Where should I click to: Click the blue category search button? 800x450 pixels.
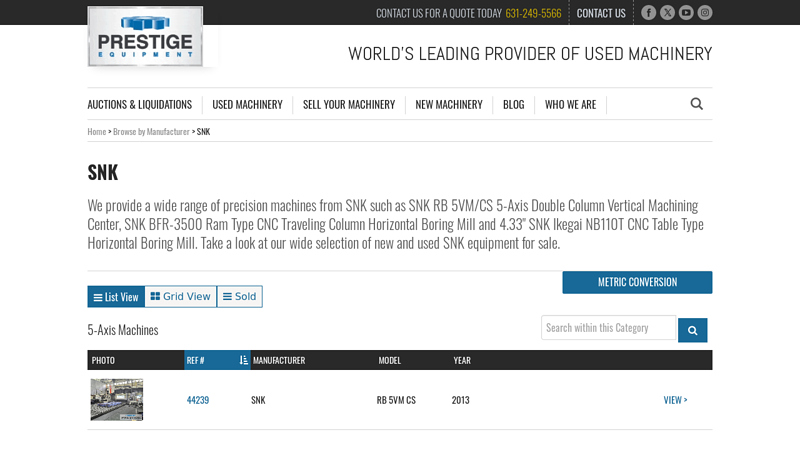pyautogui.click(x=692, y=330)
